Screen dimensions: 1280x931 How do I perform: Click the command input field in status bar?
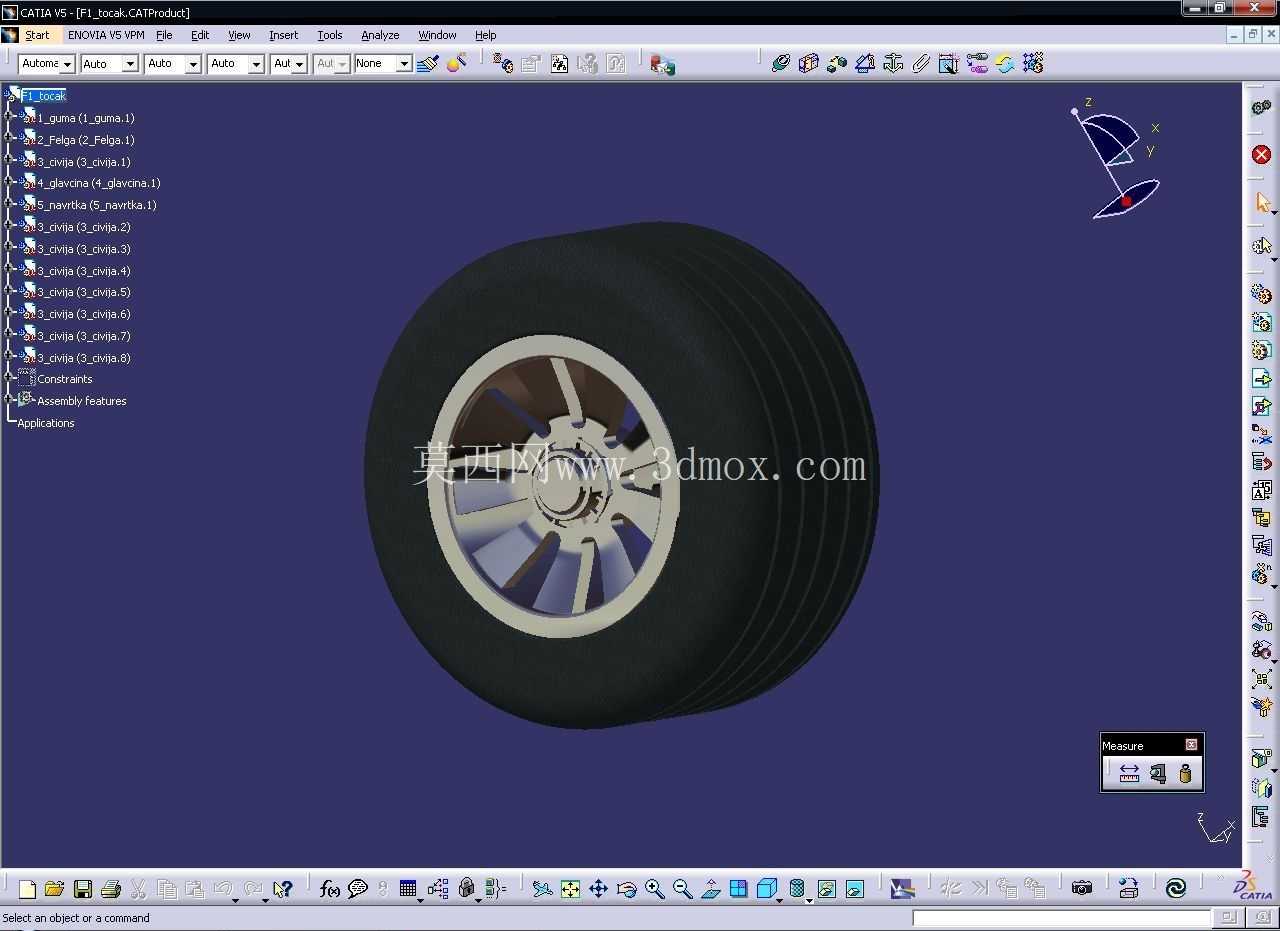coord(1062,917)
